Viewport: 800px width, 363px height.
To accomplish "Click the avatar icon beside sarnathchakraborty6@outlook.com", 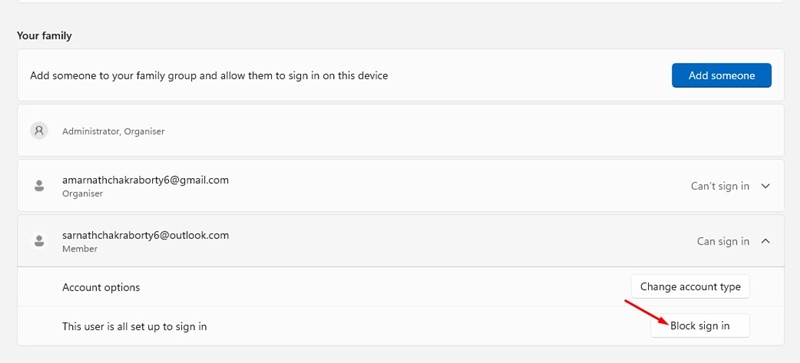I will tap(39, 241).
